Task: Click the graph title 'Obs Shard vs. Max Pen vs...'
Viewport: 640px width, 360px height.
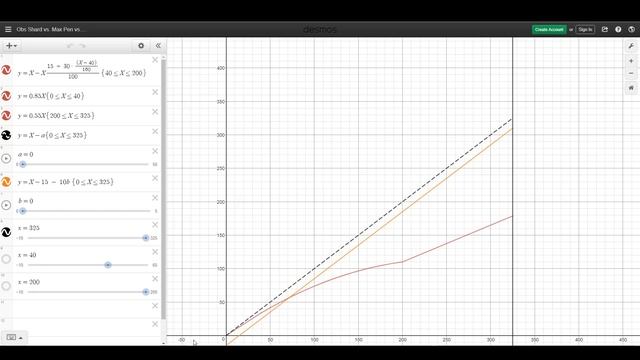Action: tap(50, 29)
